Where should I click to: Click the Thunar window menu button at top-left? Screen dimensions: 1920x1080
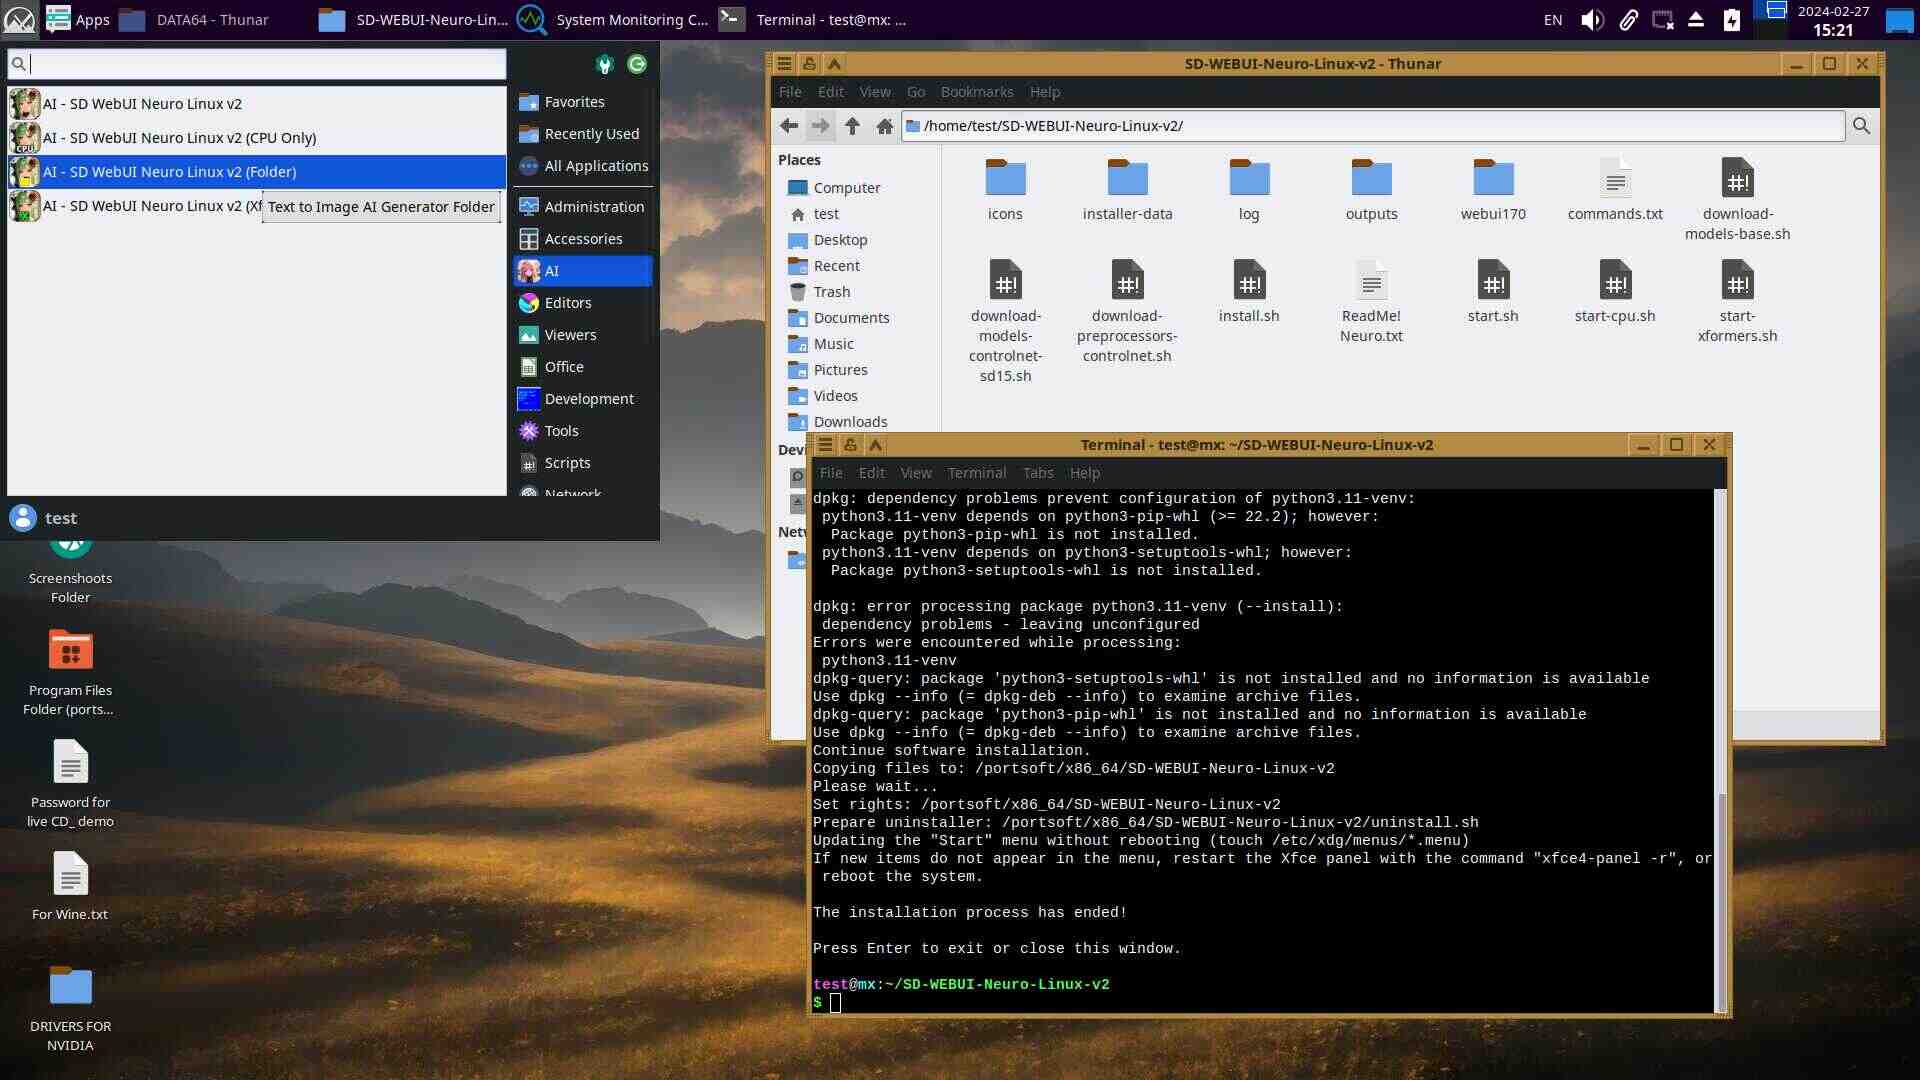coord(785,64)
